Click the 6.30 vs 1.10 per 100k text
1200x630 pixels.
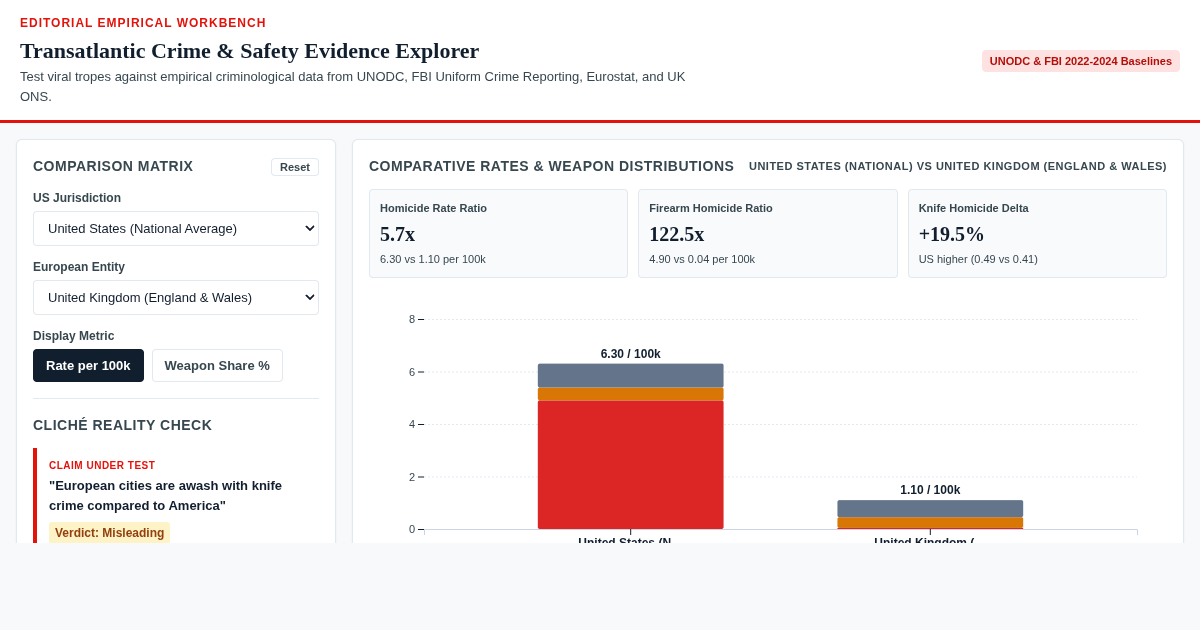[433, 259]
